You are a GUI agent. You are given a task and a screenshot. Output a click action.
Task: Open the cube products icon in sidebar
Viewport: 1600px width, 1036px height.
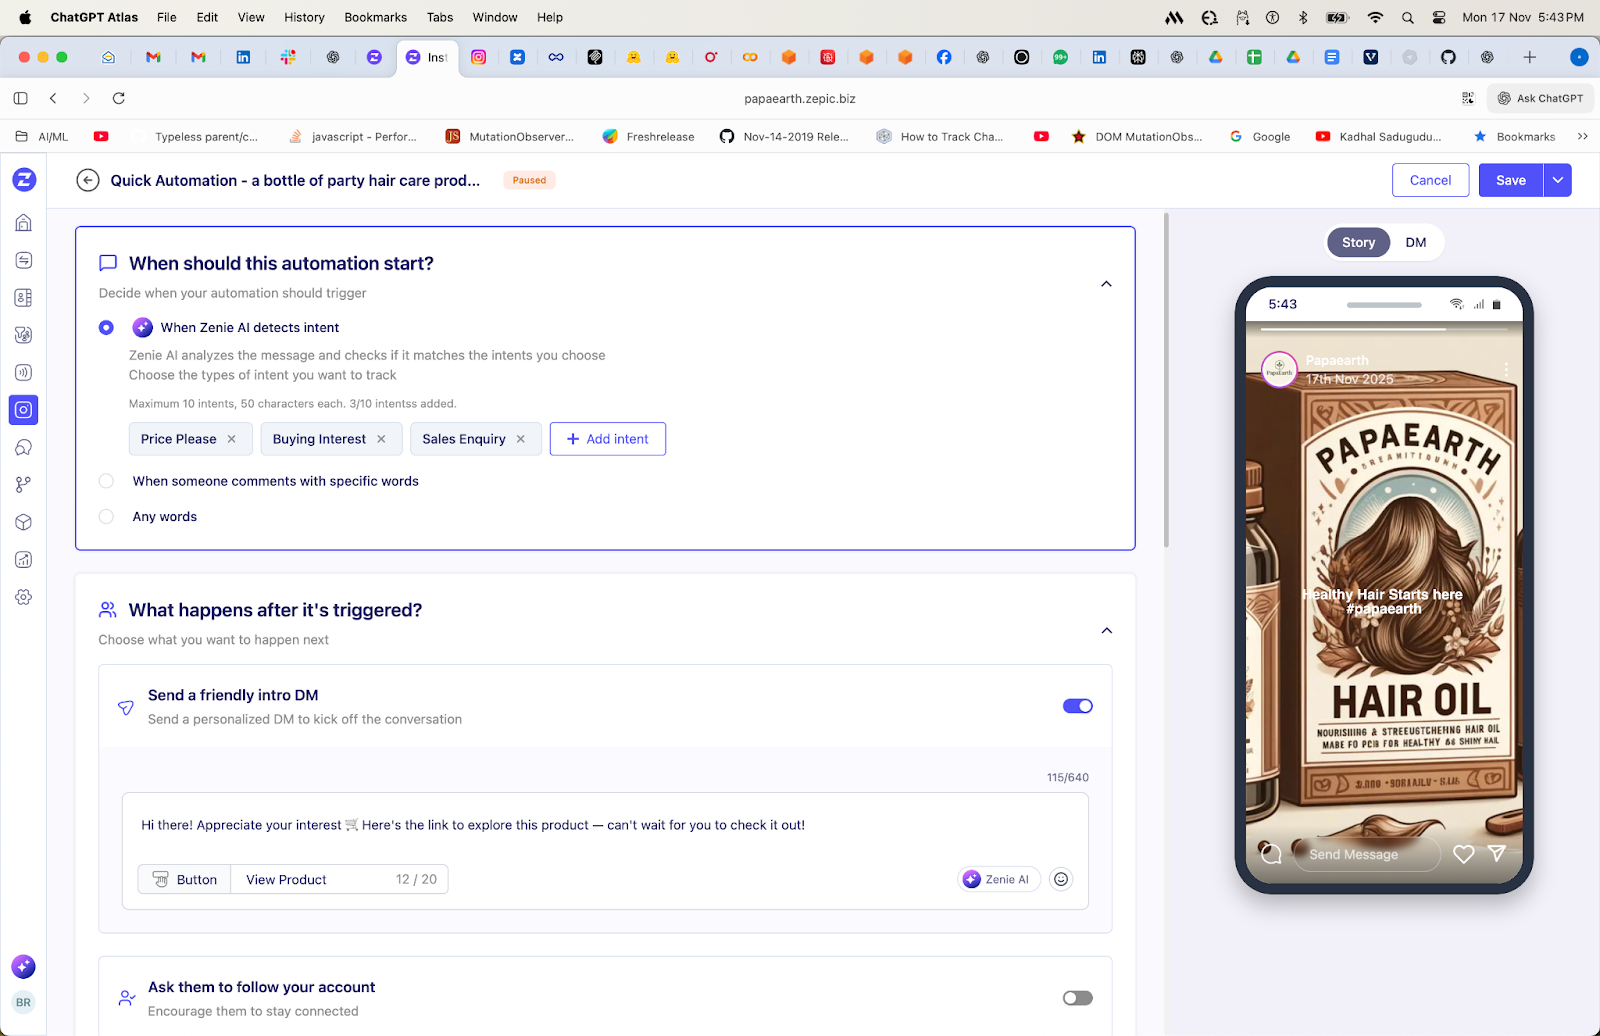[x=24, y=522]
